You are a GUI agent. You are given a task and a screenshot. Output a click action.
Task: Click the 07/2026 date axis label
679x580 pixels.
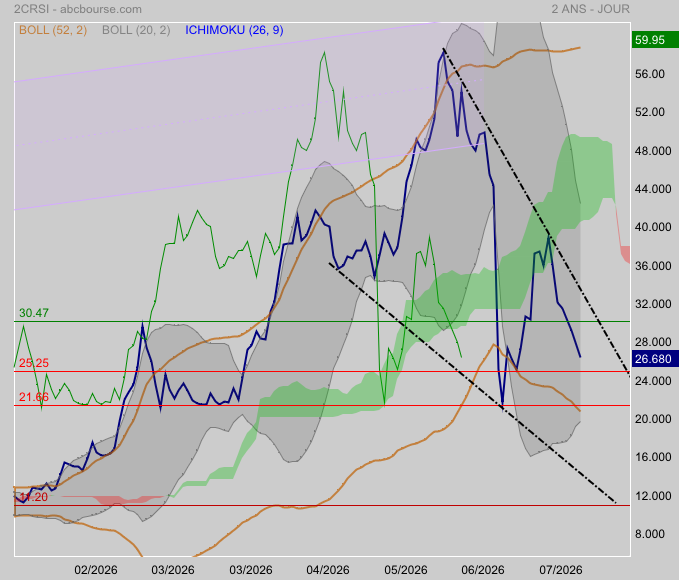point(561,570)
